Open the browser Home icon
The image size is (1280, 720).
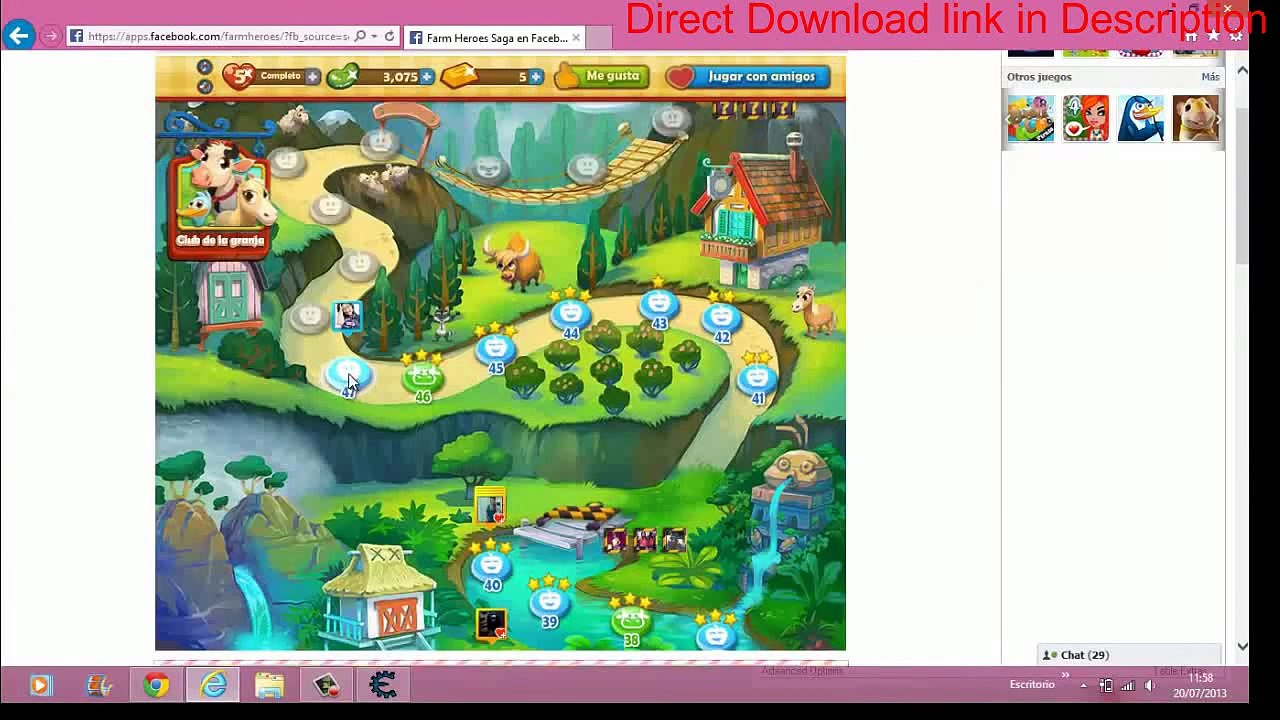click(1191, 37)
